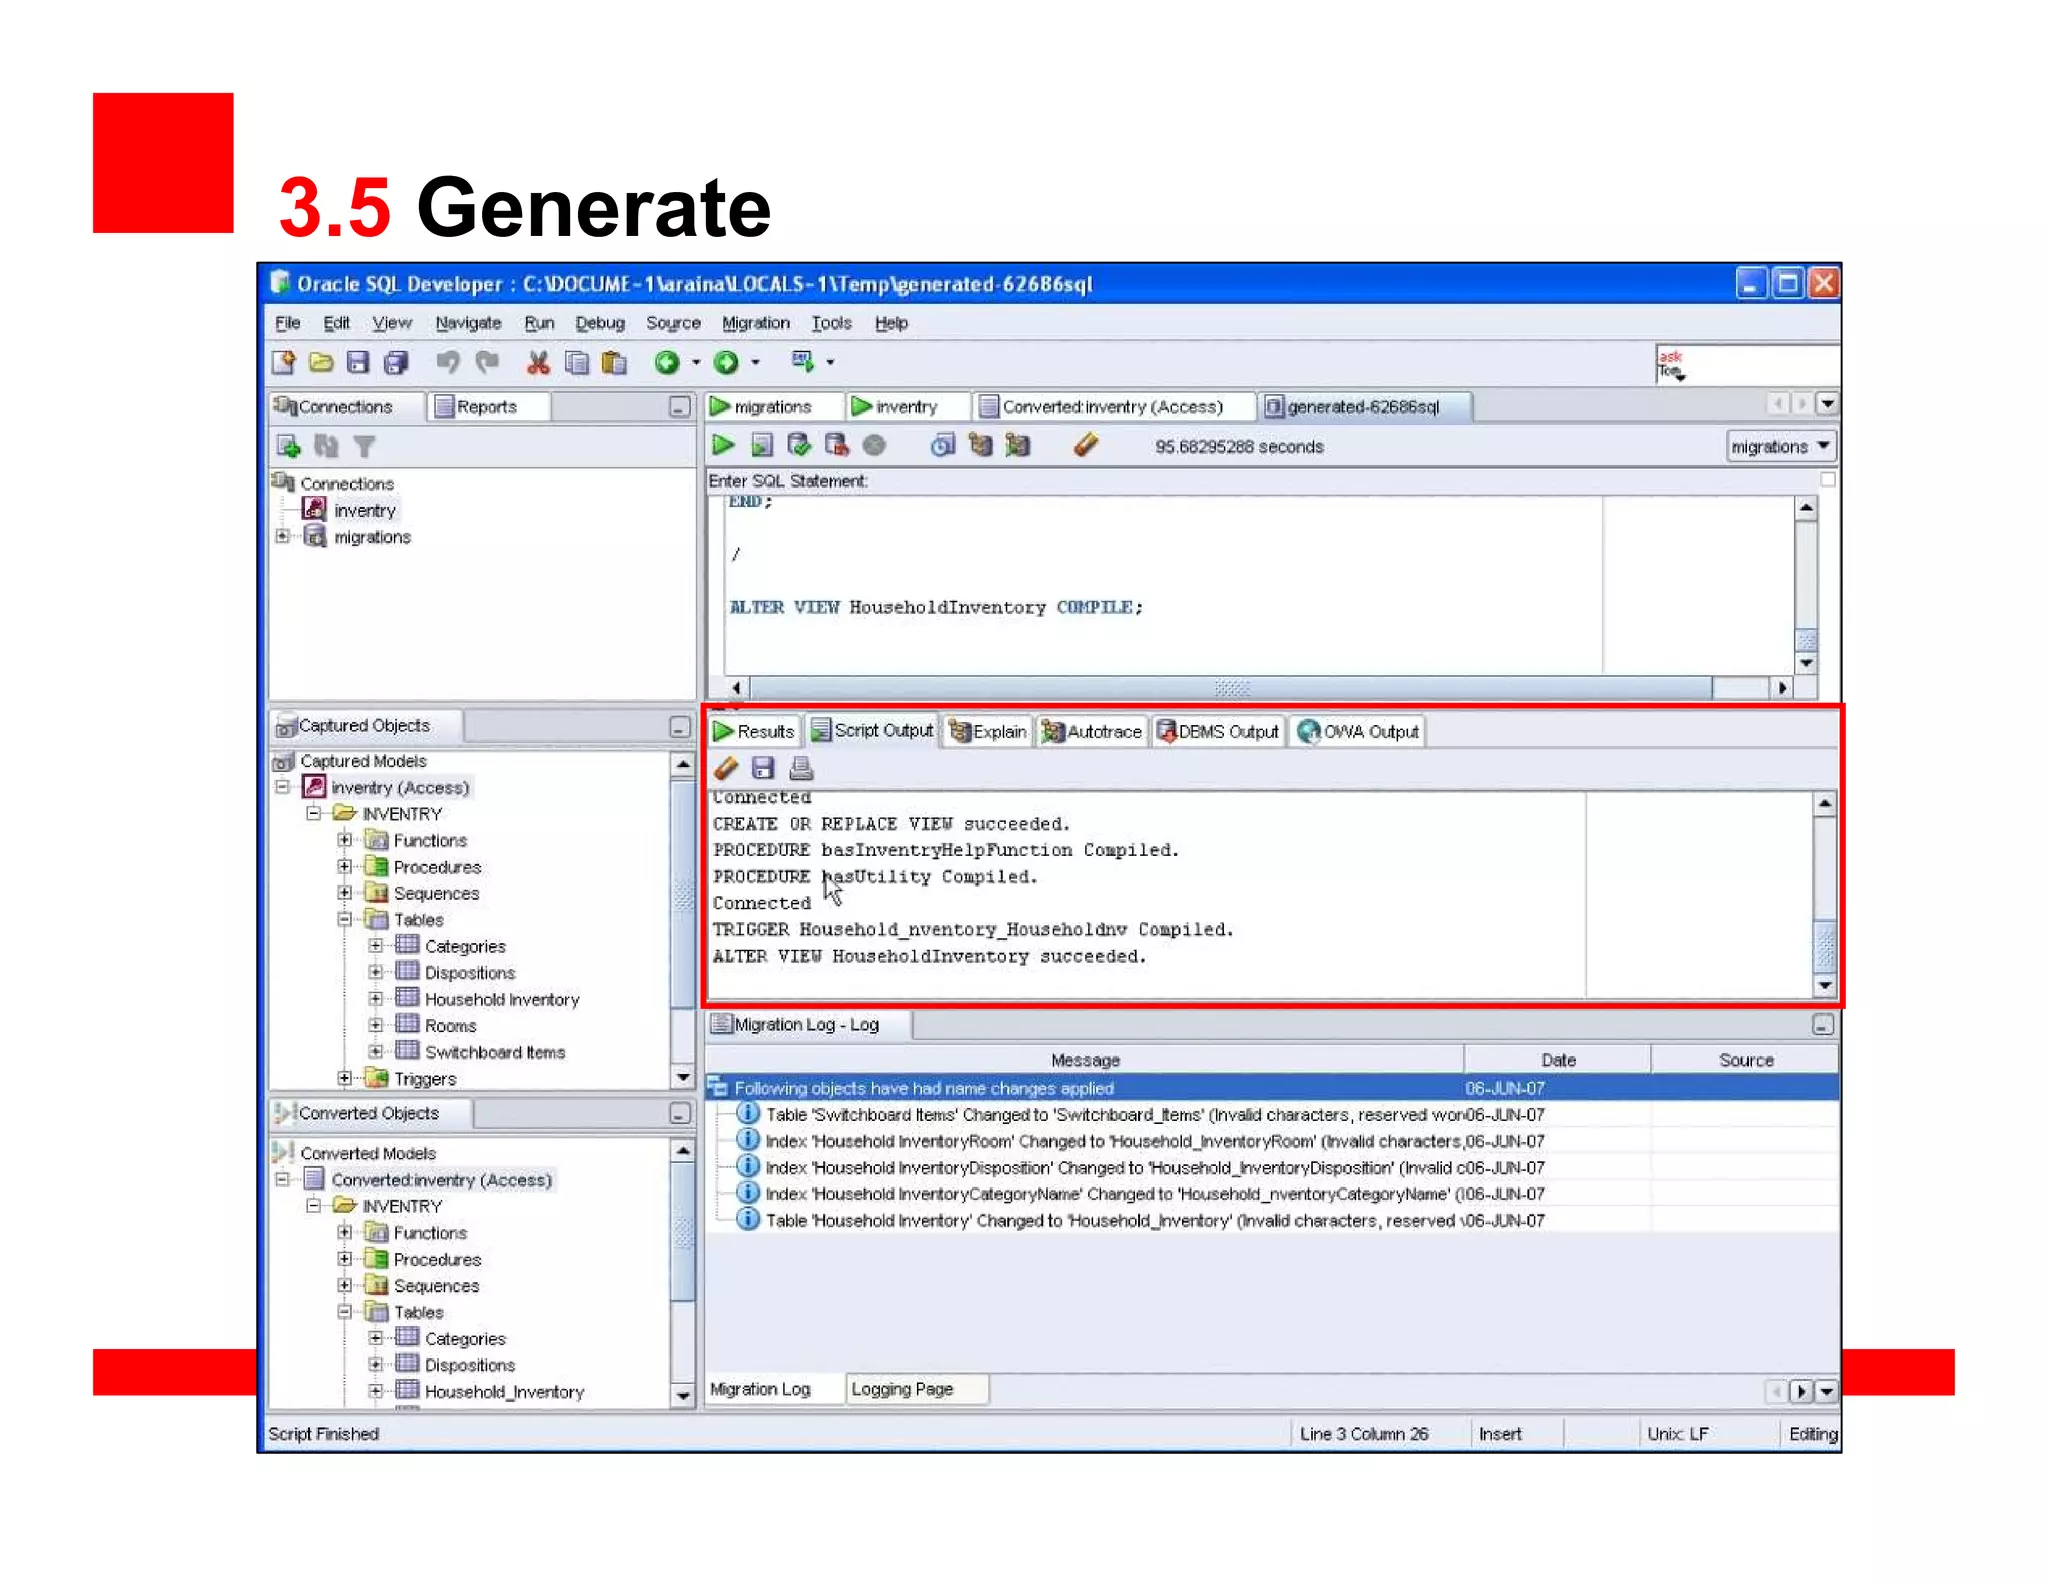Switch to the OWA Output tab
This screenshot has width=2048, height=1582.
pyautogui.click(x=1358, y=731)
